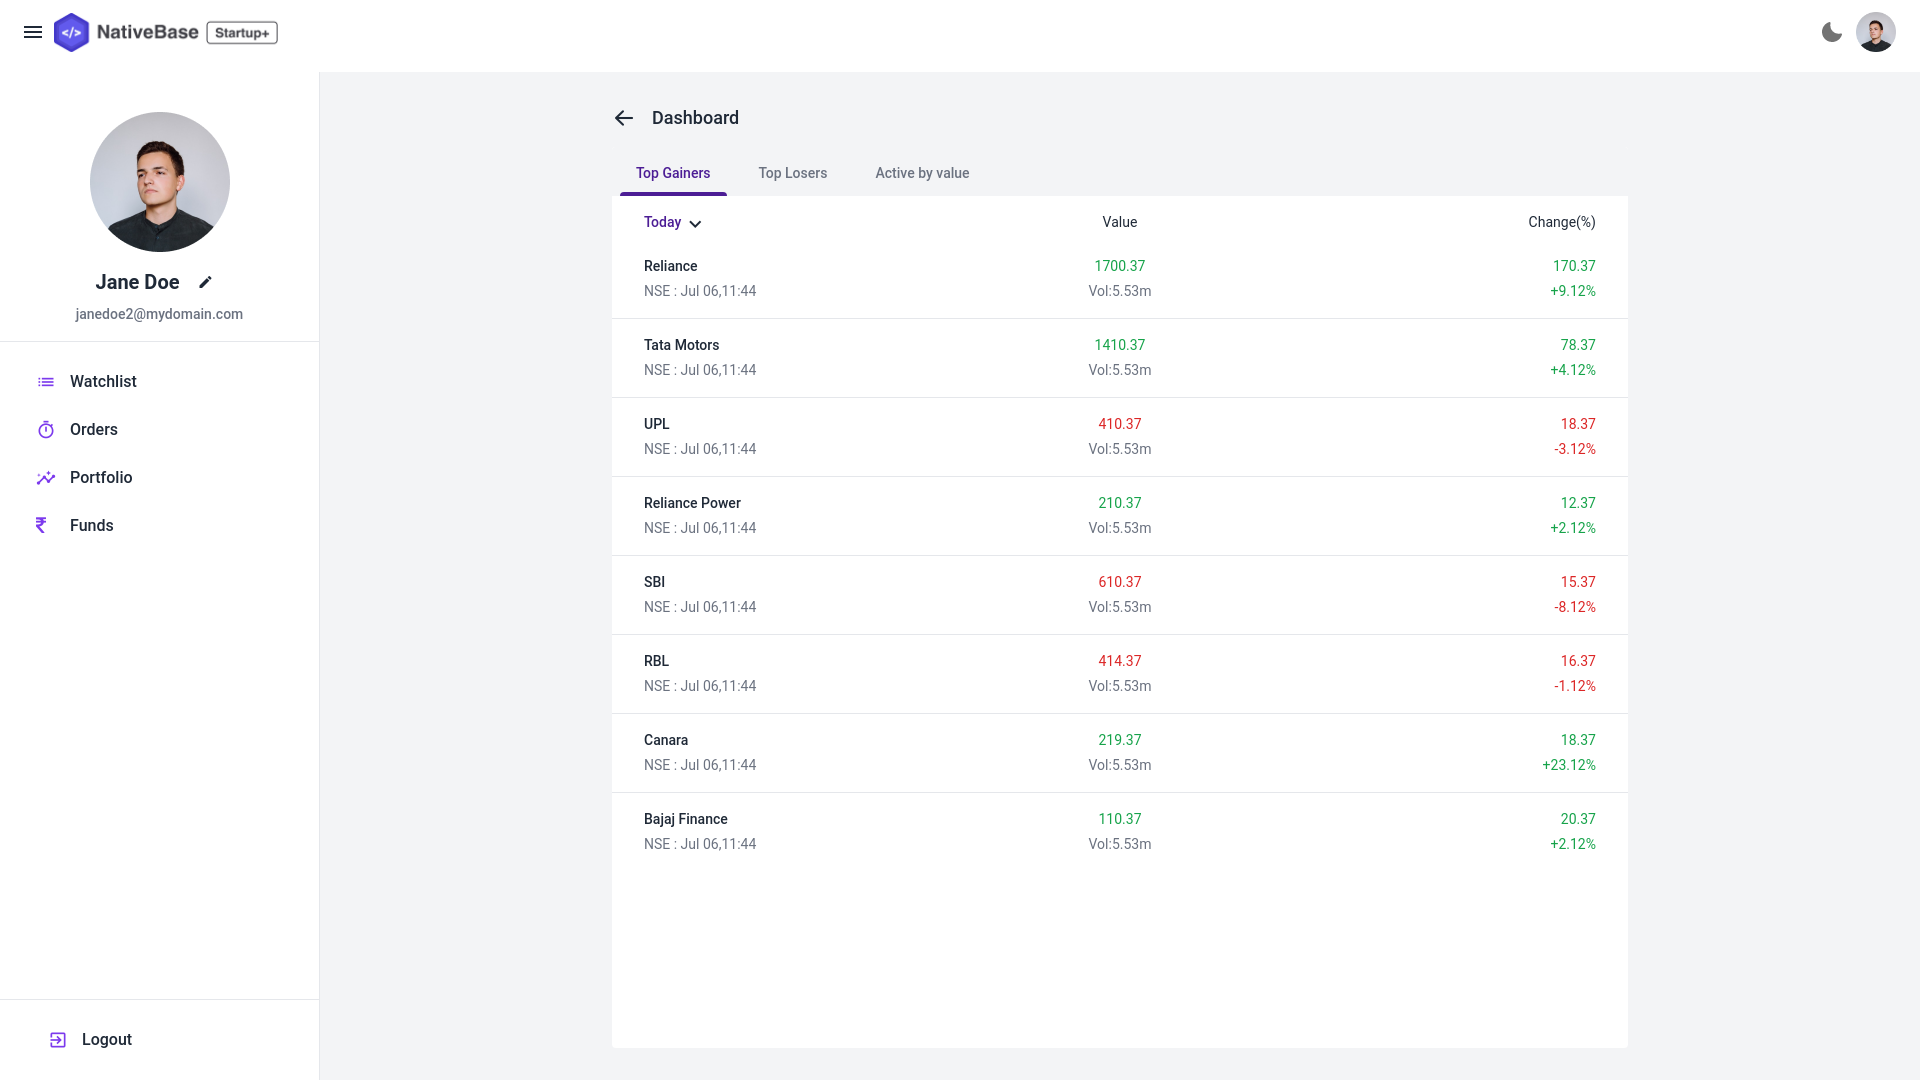Click the NativeBase brand text
Viewport: 1920px width, 1080px height.
coord(147,32)
